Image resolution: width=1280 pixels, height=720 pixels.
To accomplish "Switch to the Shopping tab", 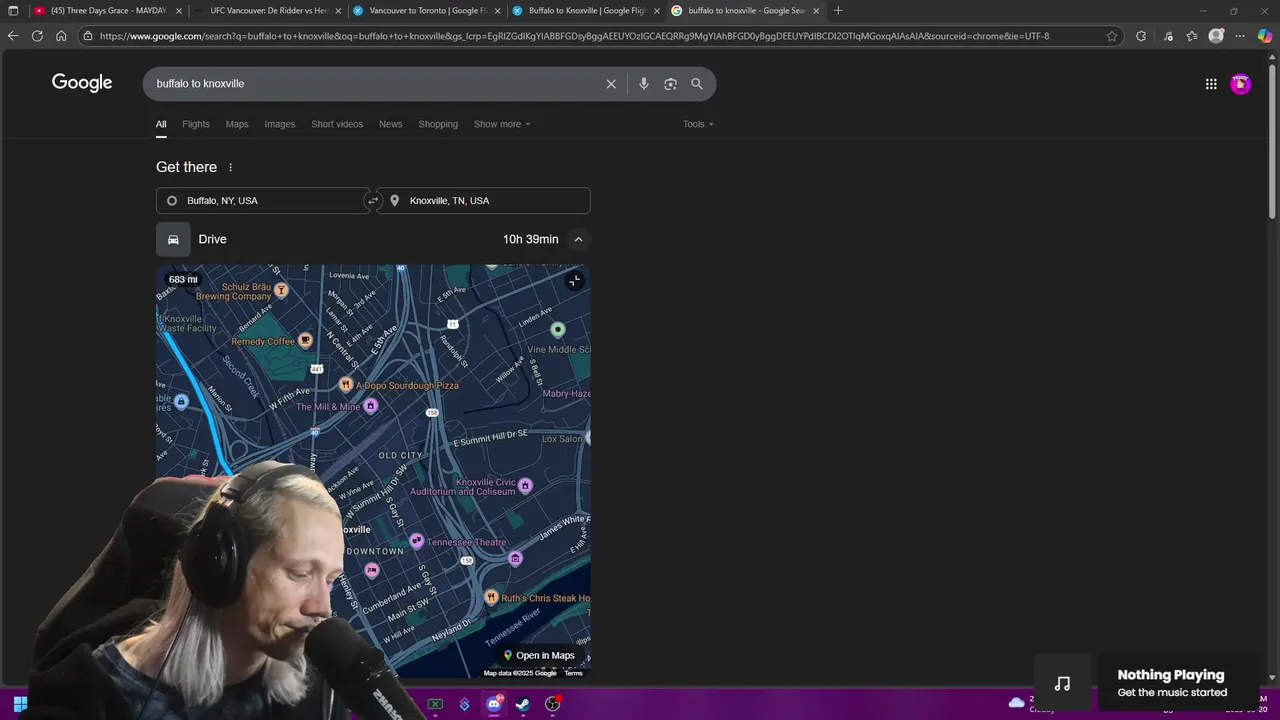I will pos(438,124).
